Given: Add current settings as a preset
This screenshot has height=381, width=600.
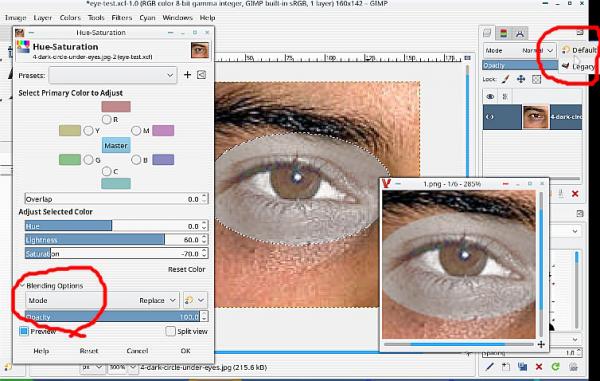Looking at the screenshot, I should [x=187, y=75].
